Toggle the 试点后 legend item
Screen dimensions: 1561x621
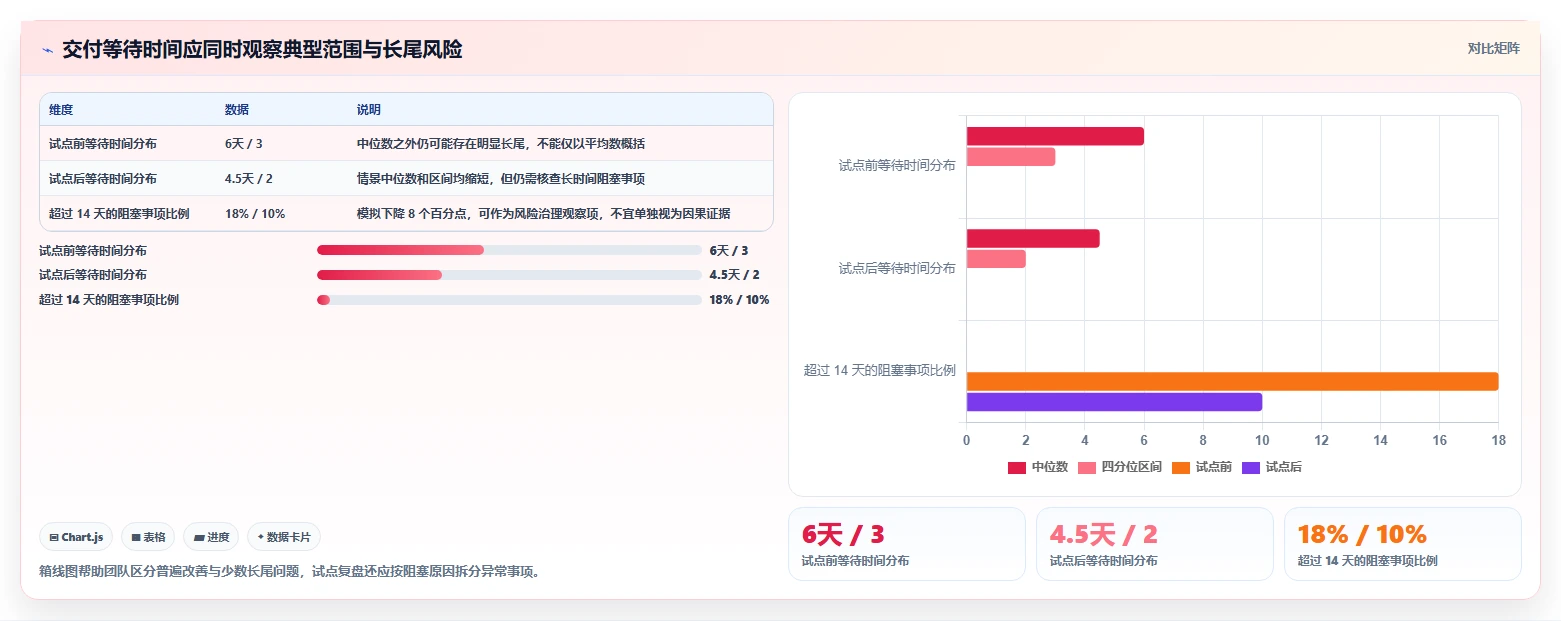coord(1272,467)
